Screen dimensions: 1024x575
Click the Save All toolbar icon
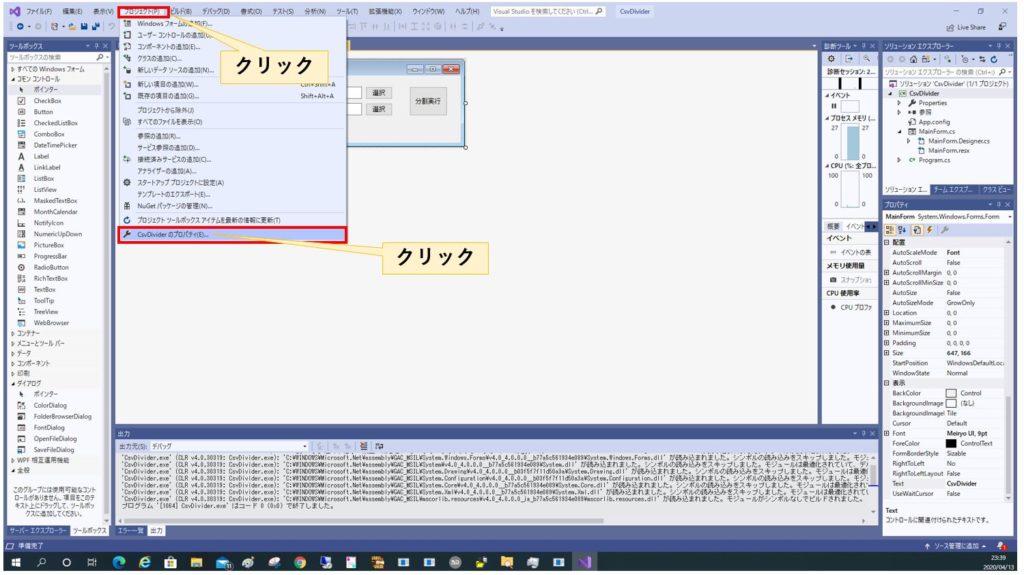pos(95,27)
